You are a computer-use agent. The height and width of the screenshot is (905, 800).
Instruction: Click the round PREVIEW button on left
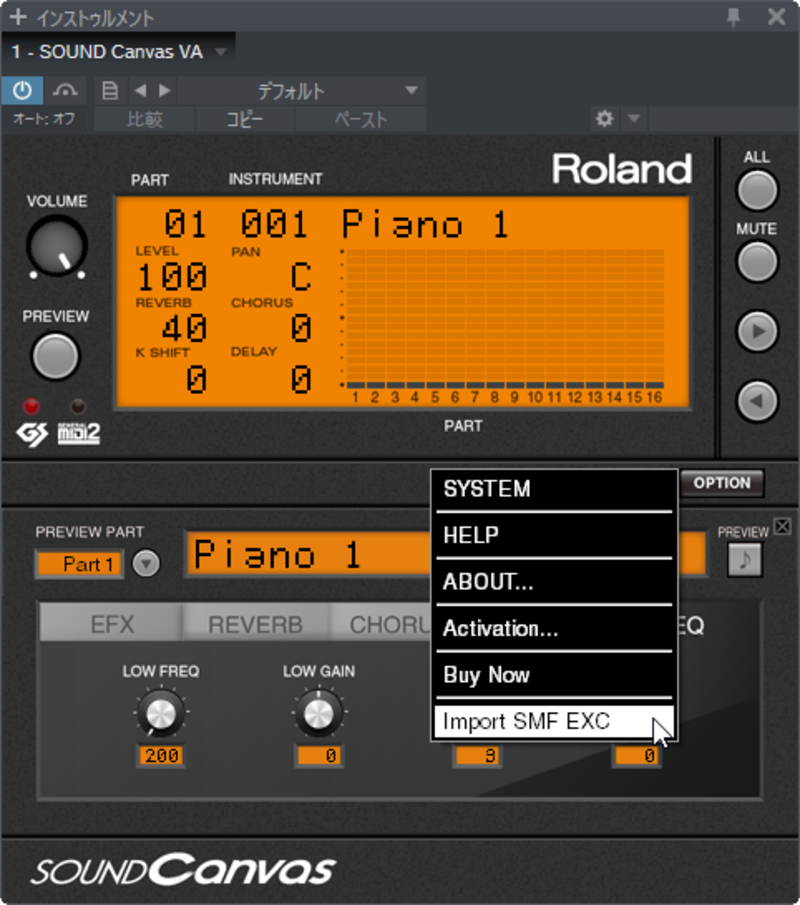[55, 356]
